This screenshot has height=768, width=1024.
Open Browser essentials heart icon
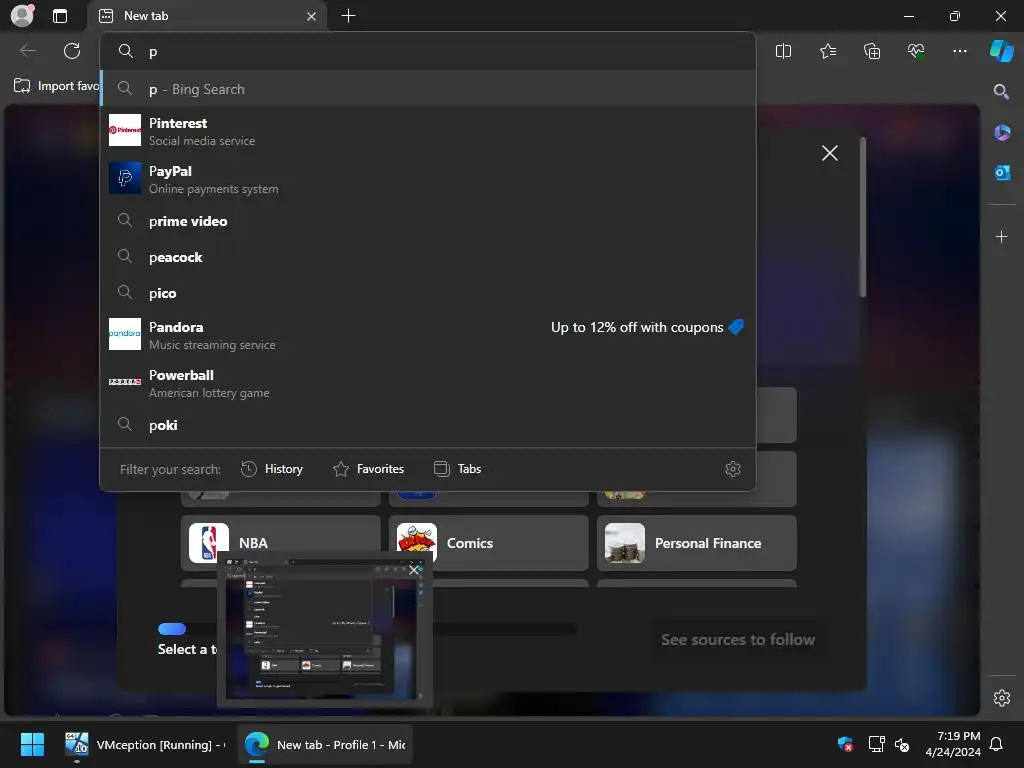[x=916, y=51]
